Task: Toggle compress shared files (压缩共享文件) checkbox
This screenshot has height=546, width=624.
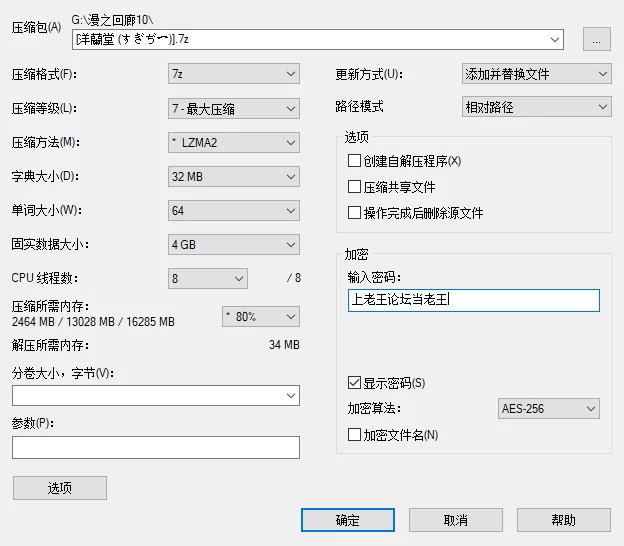Action: [354, 187]
